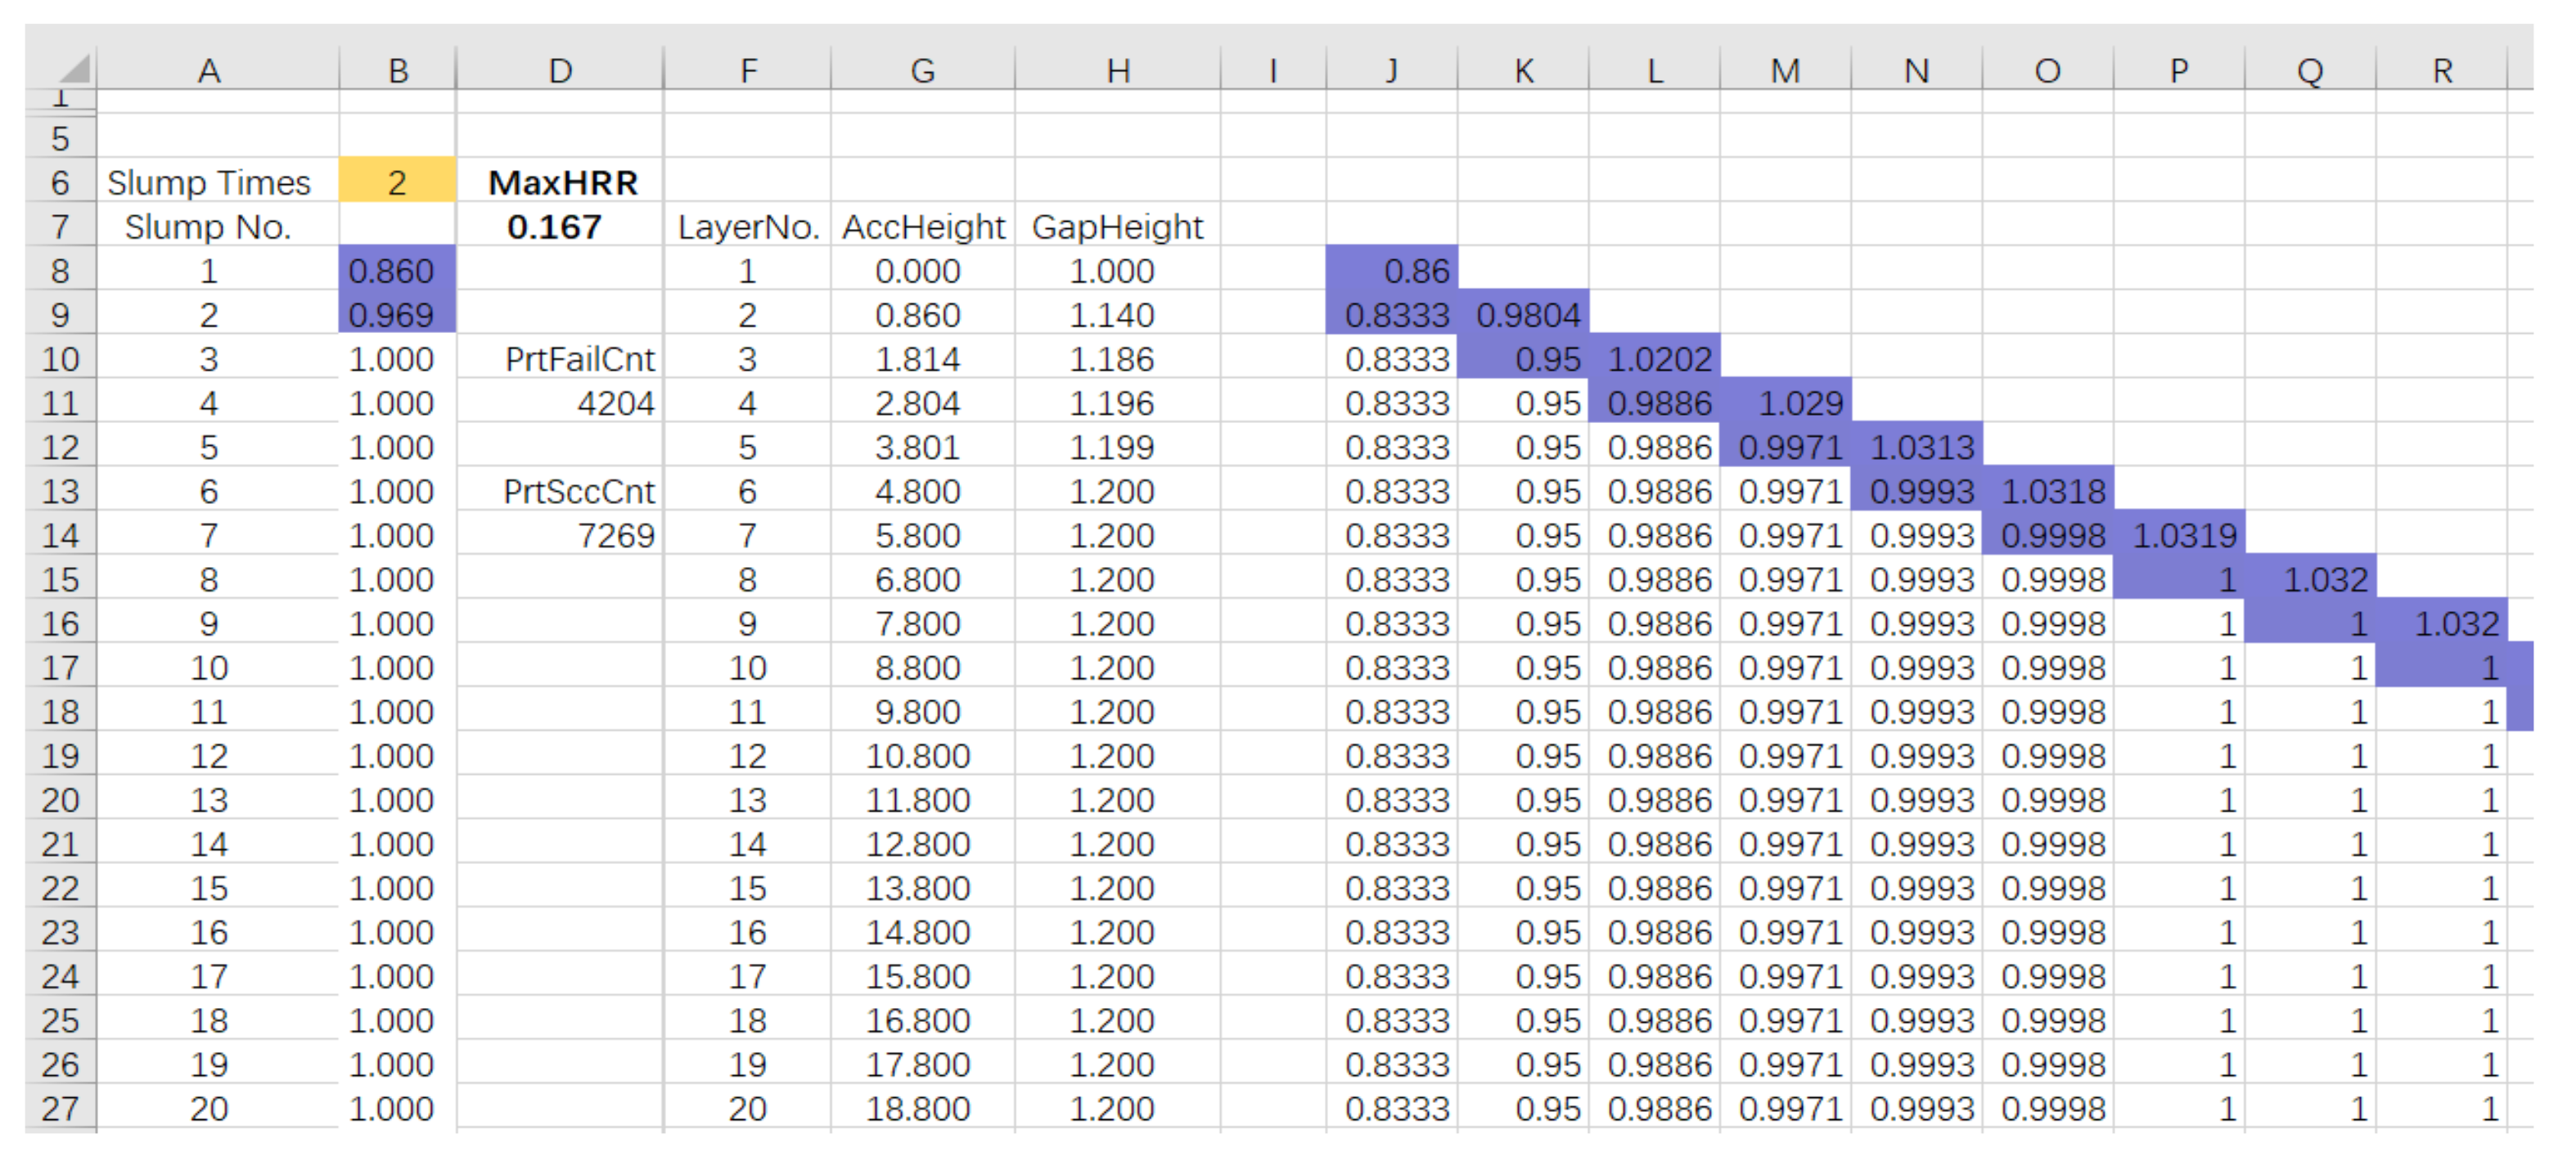Select row 6 header
This screenshot has height=1152, width=2576.
click(60, 182)
